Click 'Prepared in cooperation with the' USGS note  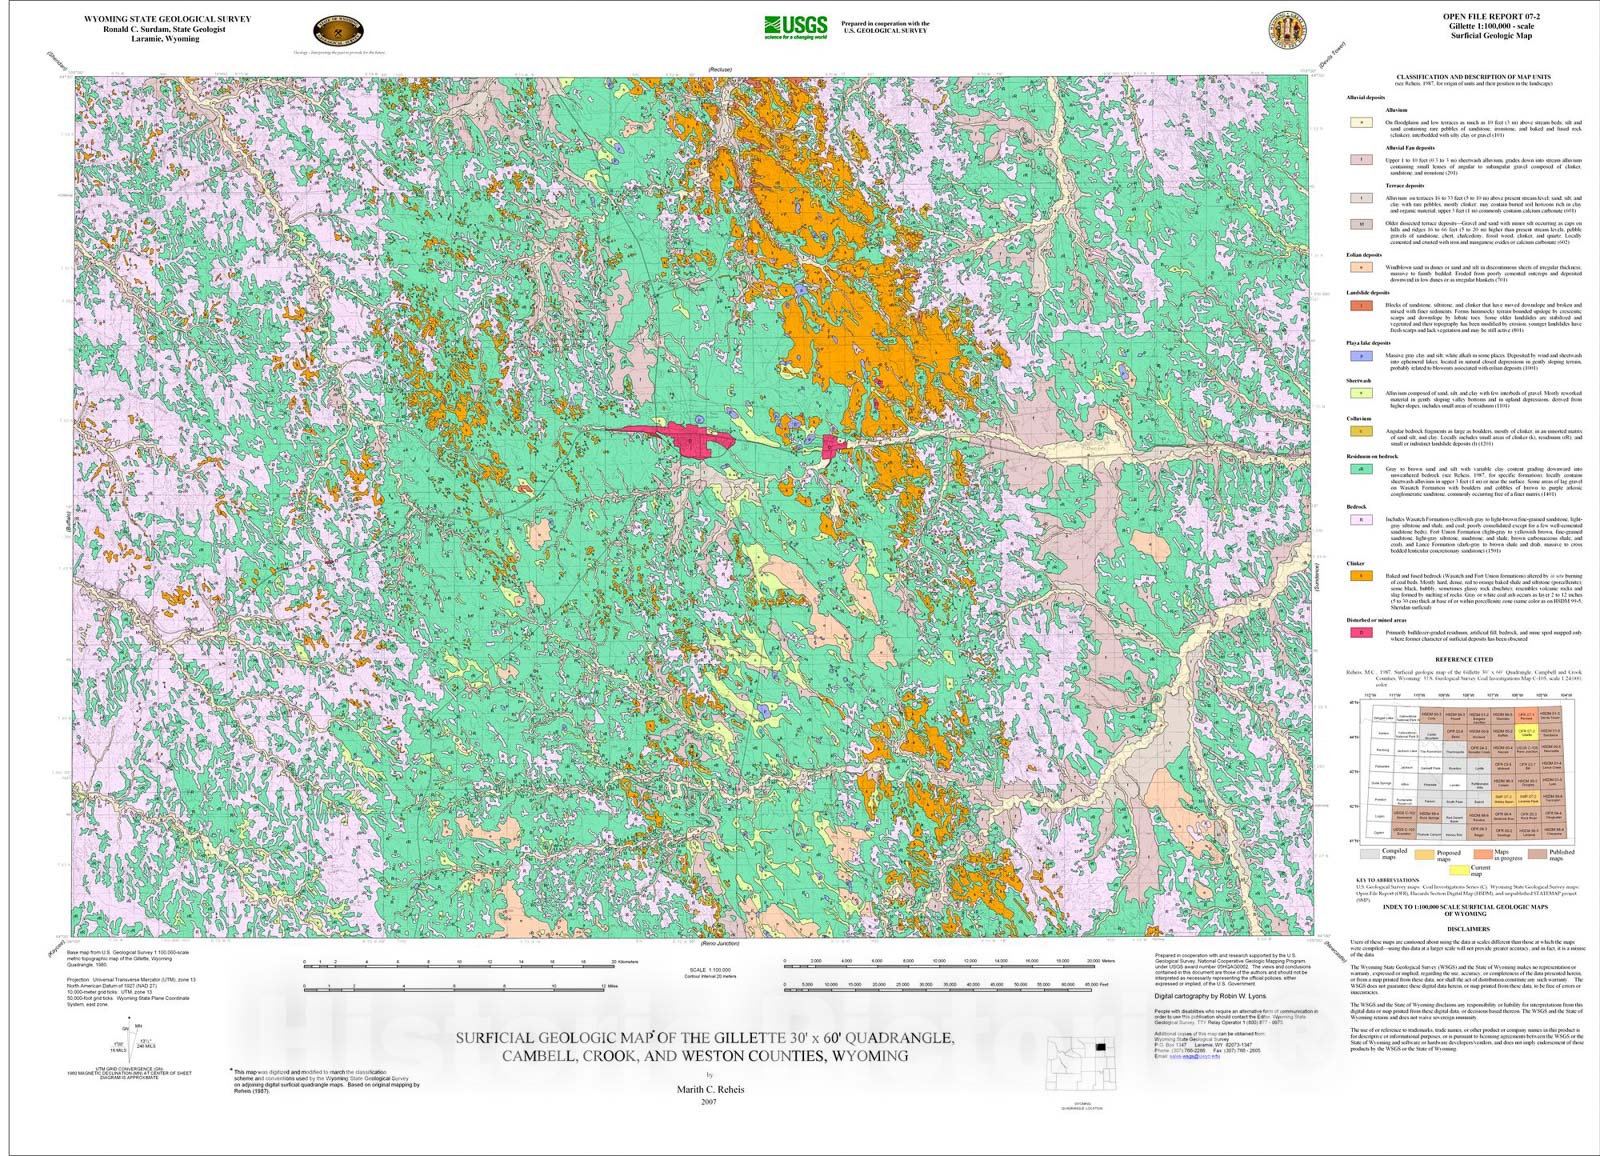(885, 23)
